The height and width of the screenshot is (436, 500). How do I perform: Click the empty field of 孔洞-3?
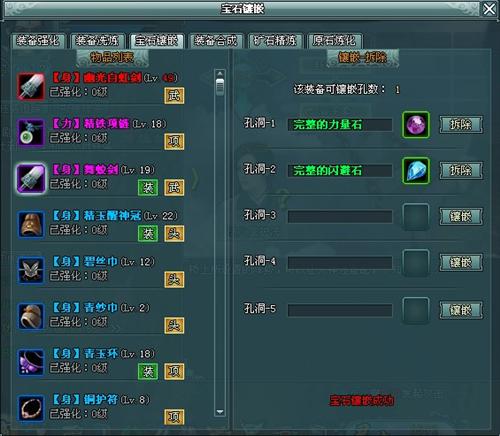click(340, 217)
